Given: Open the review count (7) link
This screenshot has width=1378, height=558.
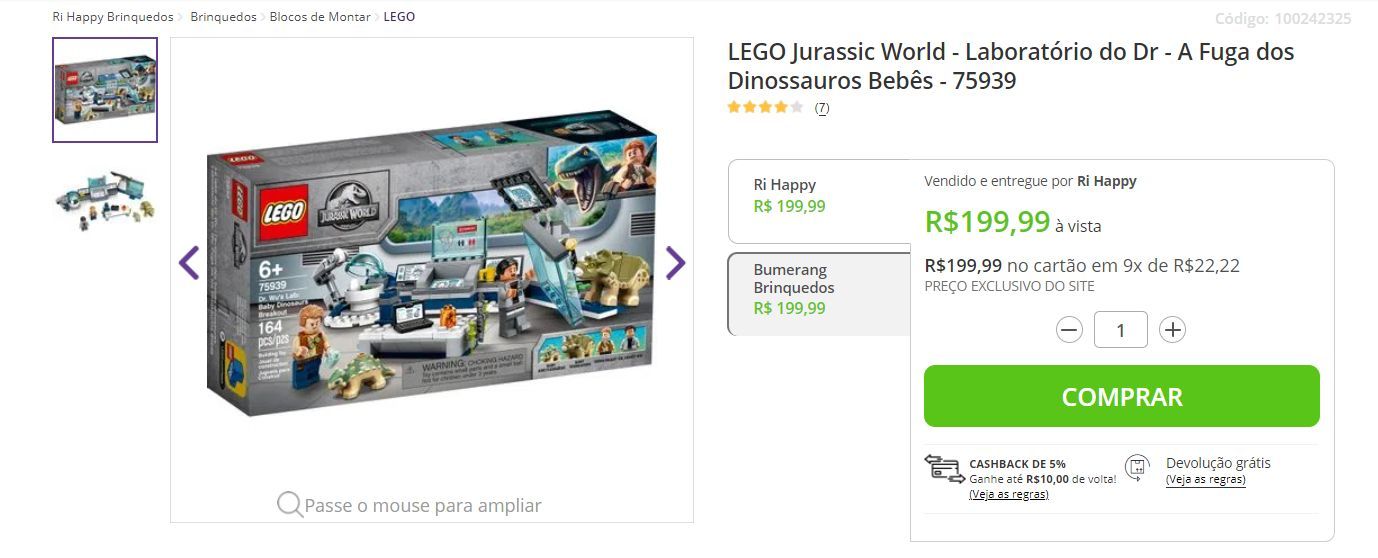Looking at the screenshot, I should [822, 108].
